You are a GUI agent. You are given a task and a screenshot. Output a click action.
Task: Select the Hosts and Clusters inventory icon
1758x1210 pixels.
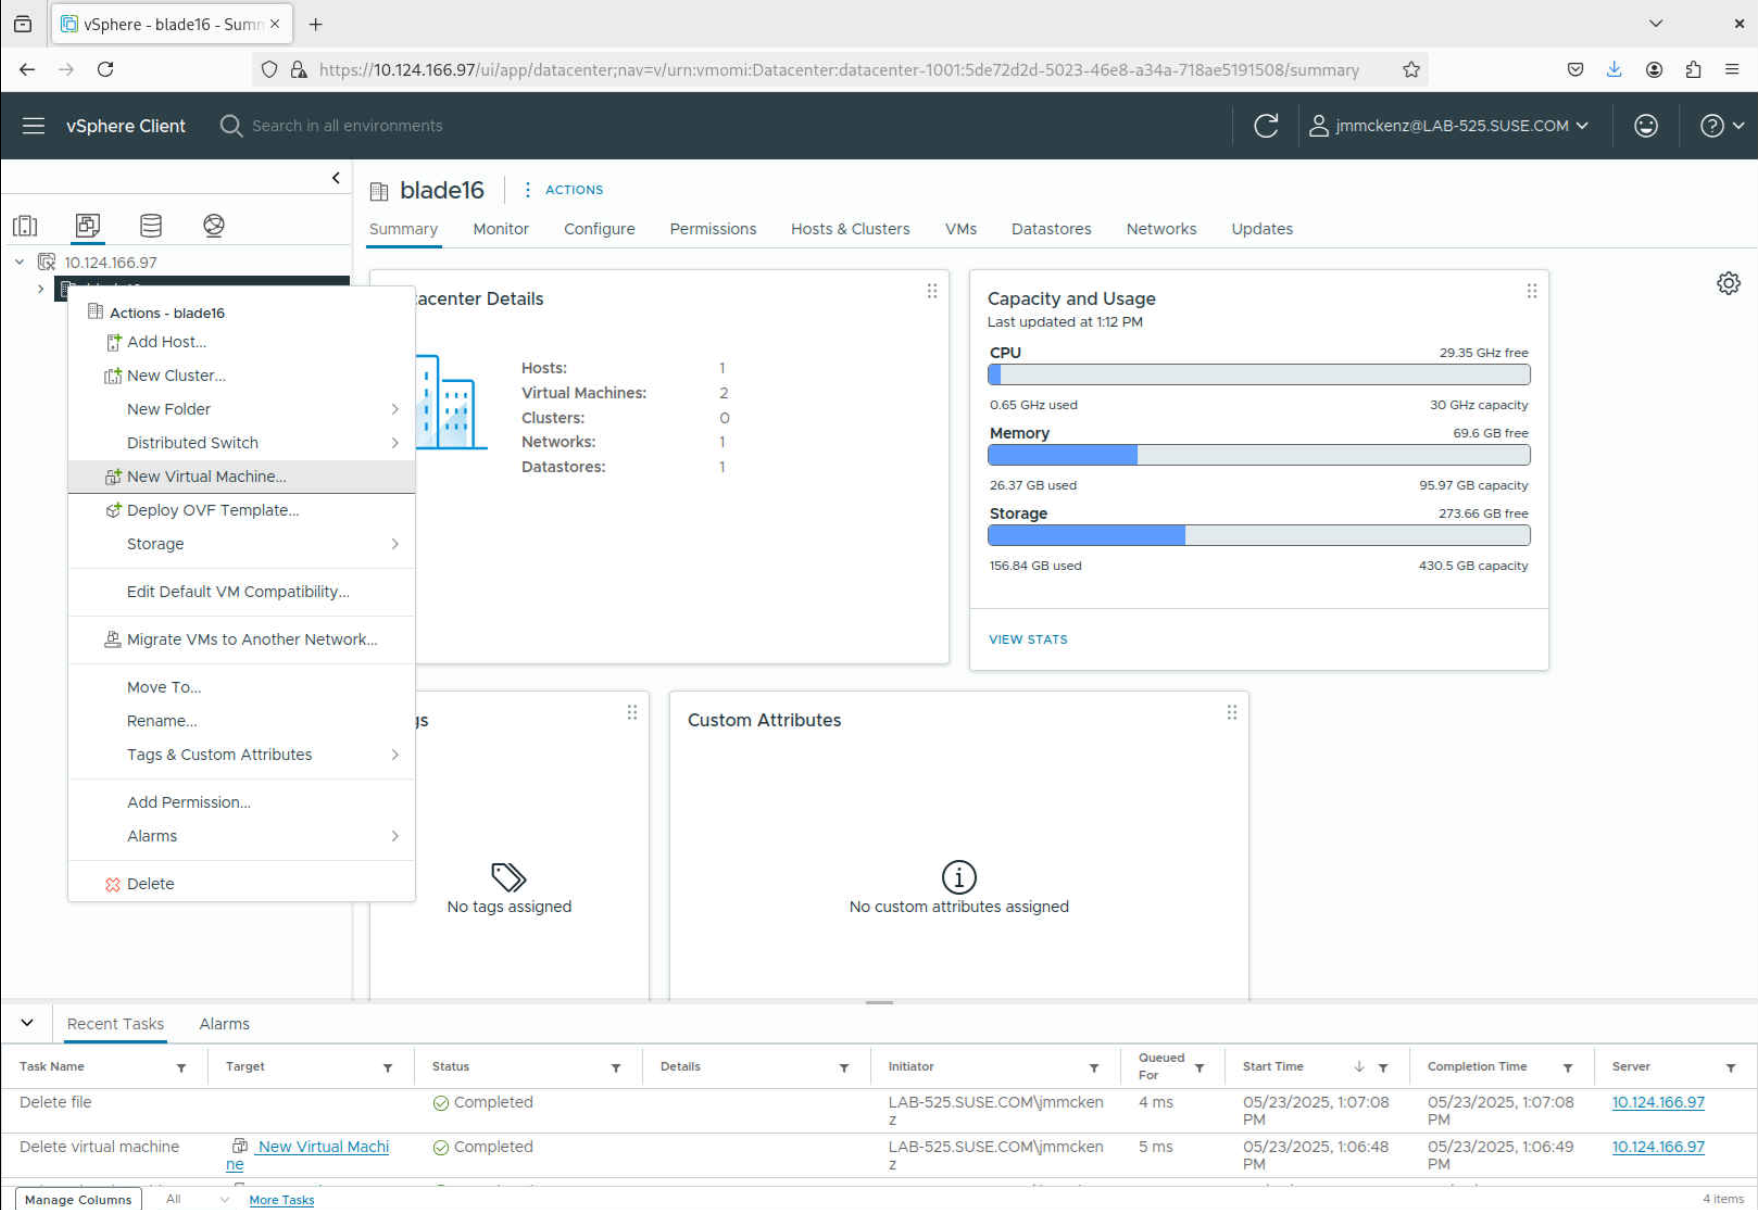[x=25, y=225]
